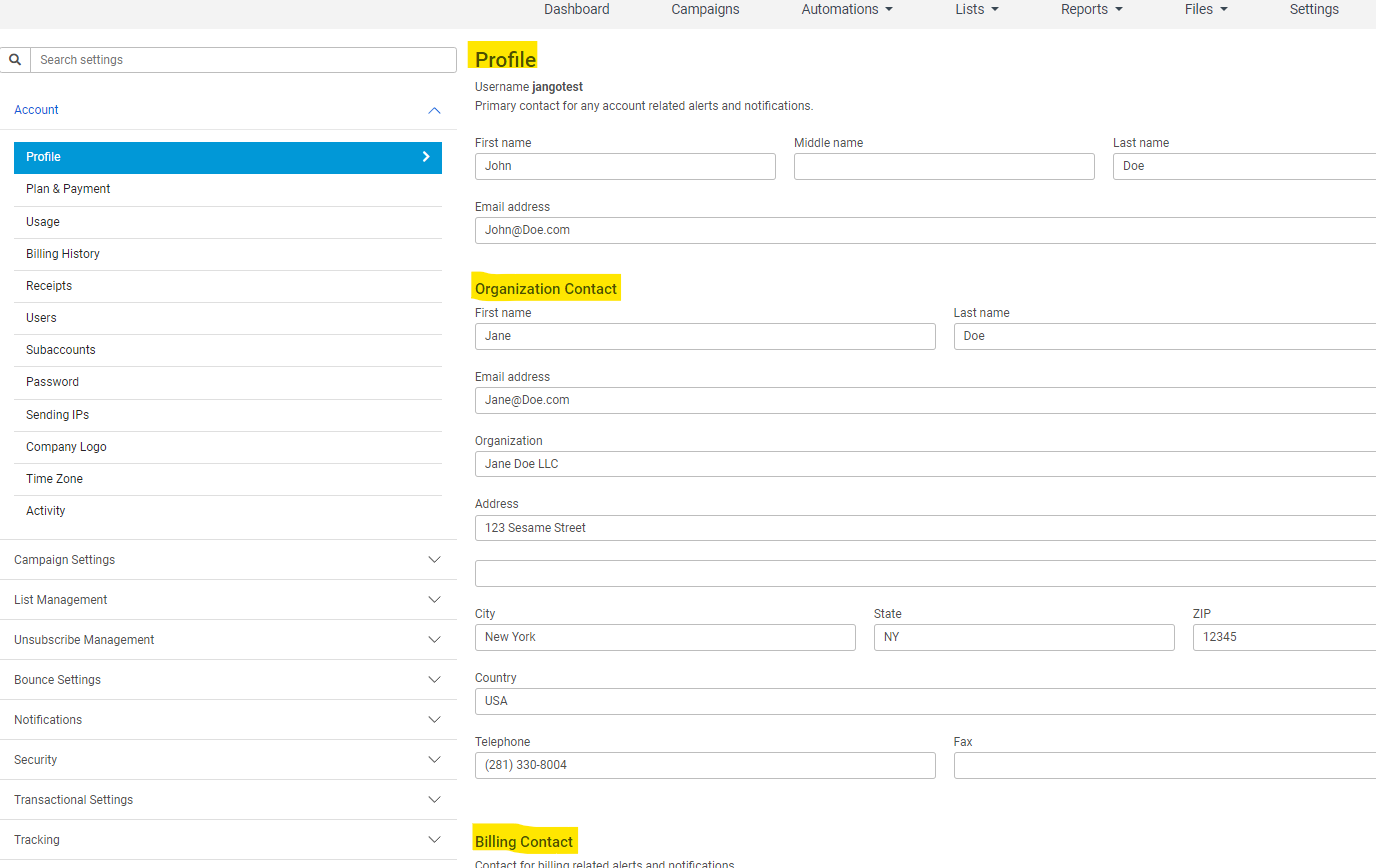Open Plan & Payment settings
The image size is (1376, 868).
(68, 189)
